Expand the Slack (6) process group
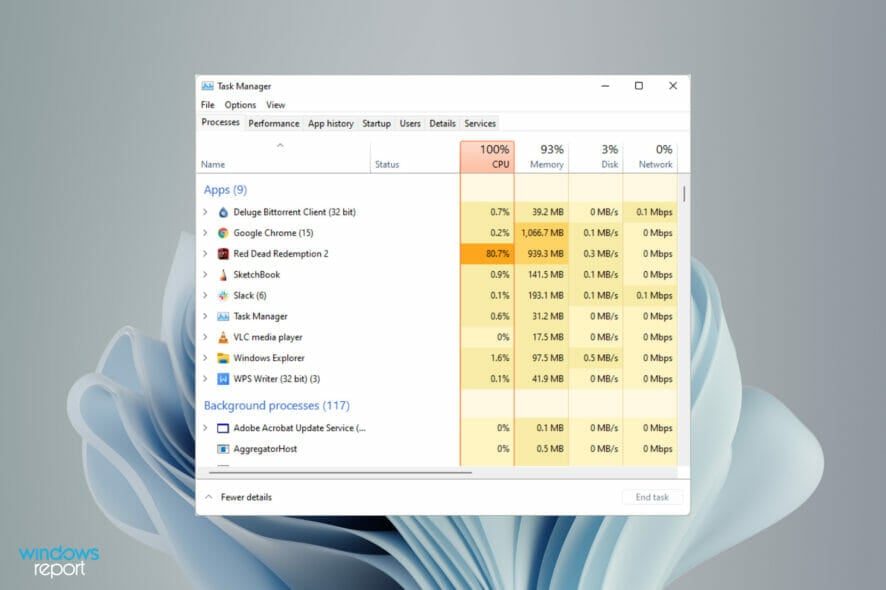 pyautogui.click(x=206, y=296)
